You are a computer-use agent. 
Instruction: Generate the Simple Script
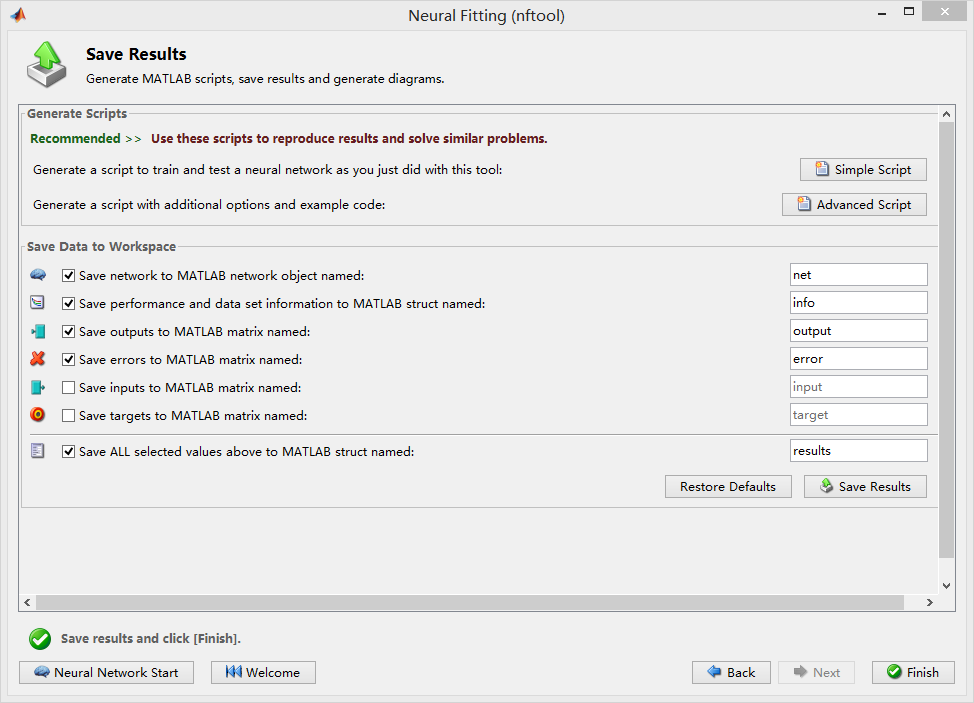863,170
